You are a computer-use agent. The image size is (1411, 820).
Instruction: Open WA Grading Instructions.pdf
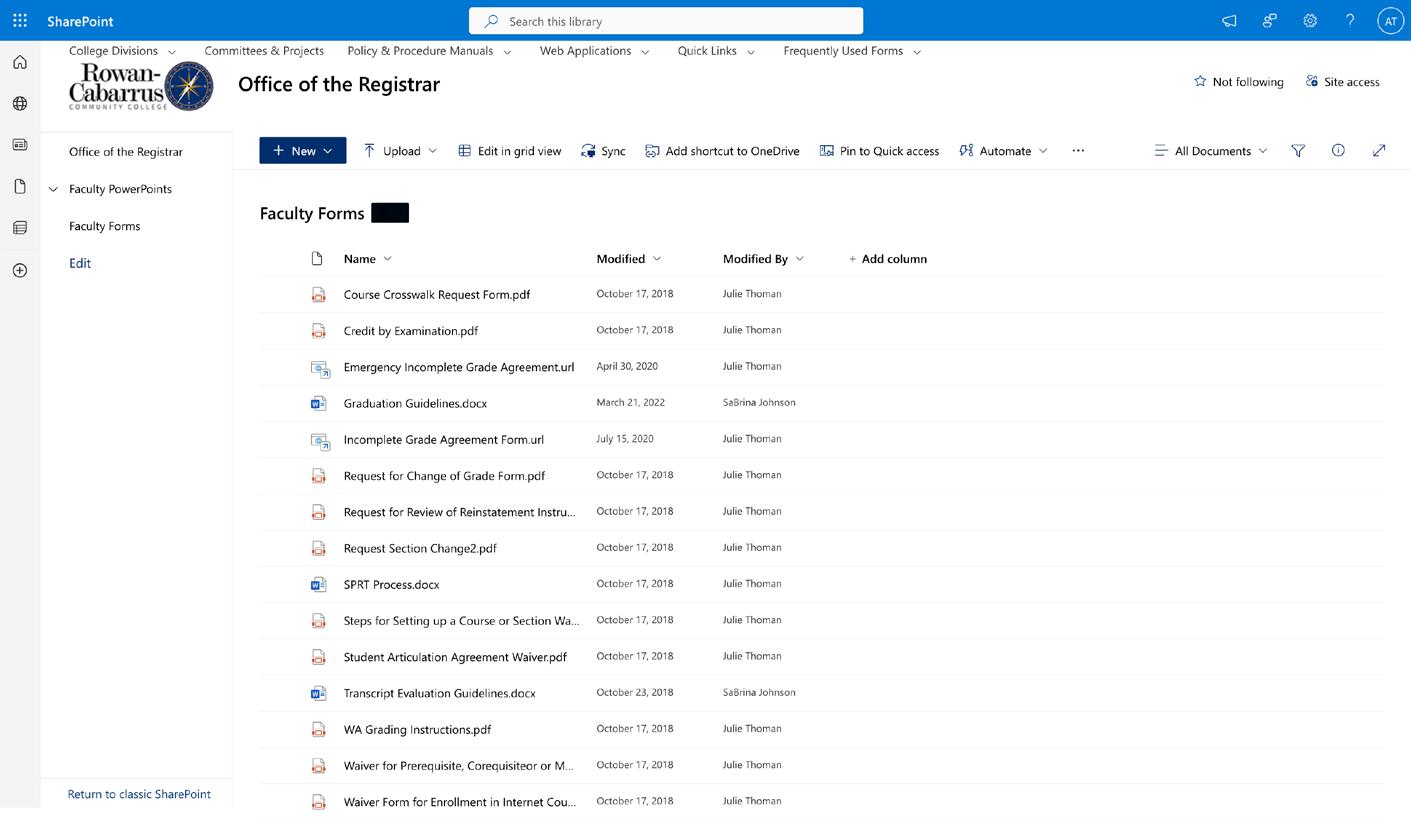[417, 729]
